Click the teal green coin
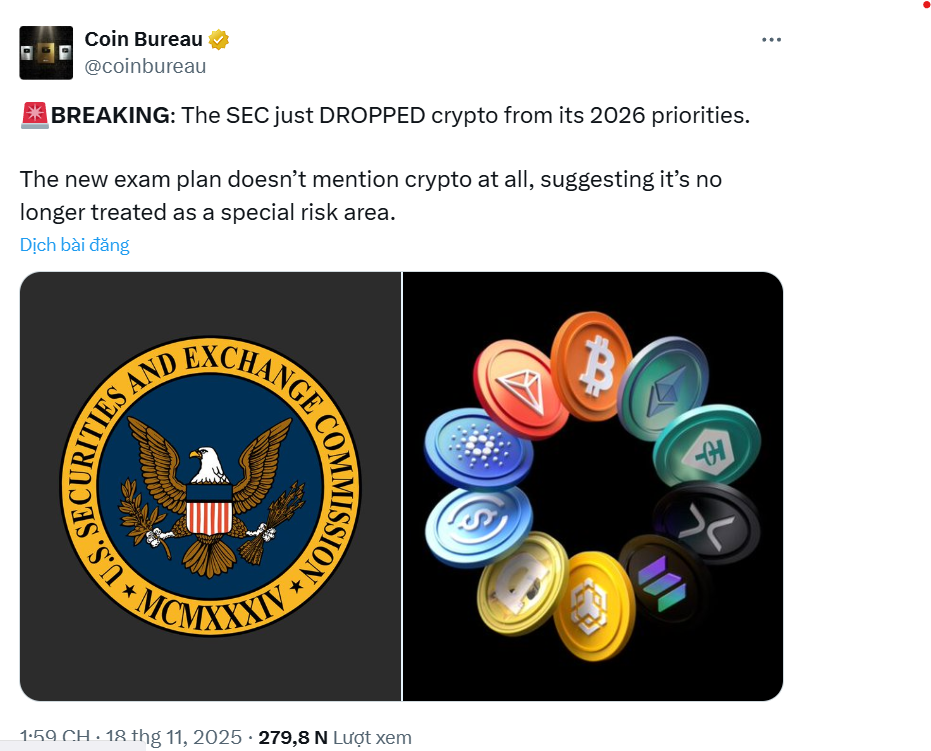Image resolution: width=931 pixels, height=751 pixels. [706, 448]
